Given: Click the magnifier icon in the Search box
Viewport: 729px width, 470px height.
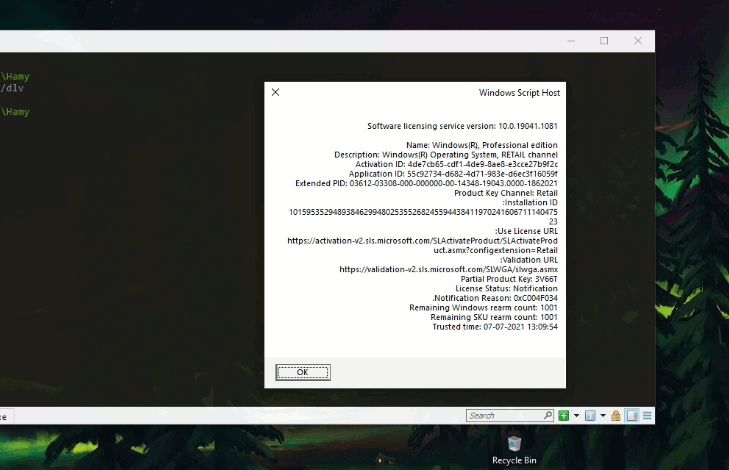Looking at the screenshot, I should point(548,415).
